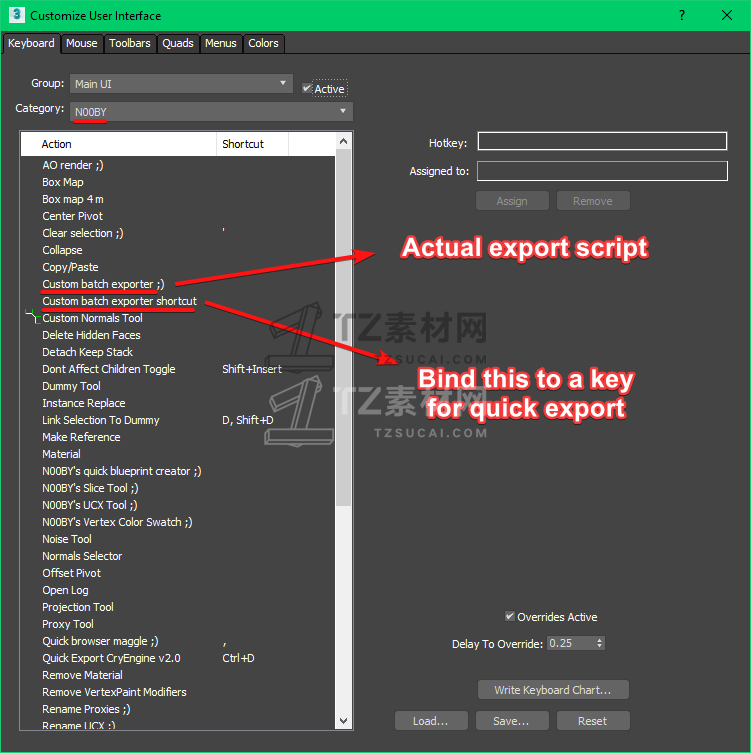Open the Colors tab
This screenshot has width=751, height=753.
263,43
